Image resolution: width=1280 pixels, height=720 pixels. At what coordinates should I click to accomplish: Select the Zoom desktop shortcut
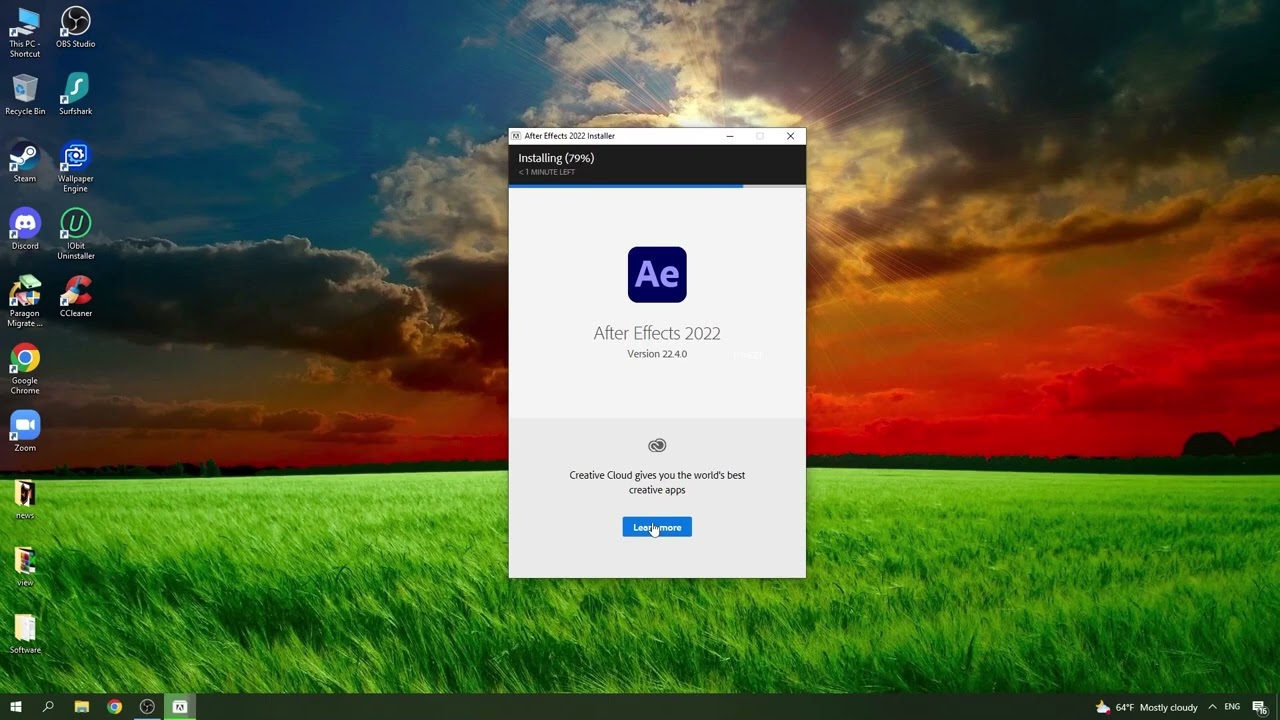click(x=25, y=431)
